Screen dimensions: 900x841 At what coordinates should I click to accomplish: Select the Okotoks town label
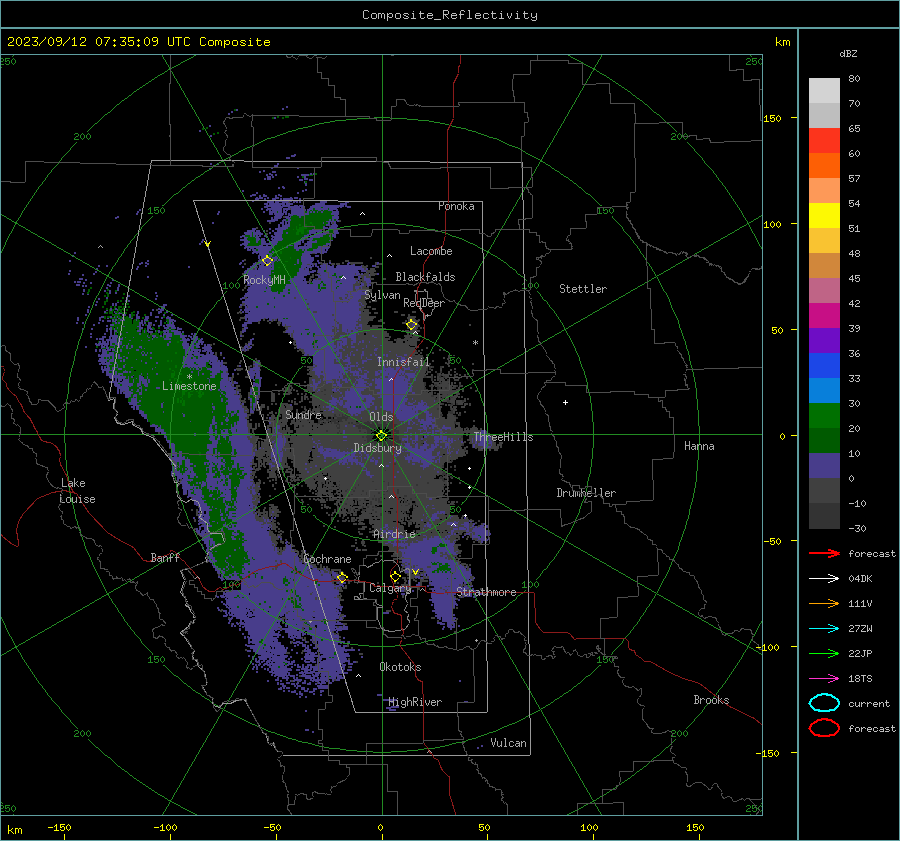pyautogui.click(x=400, y=666)
